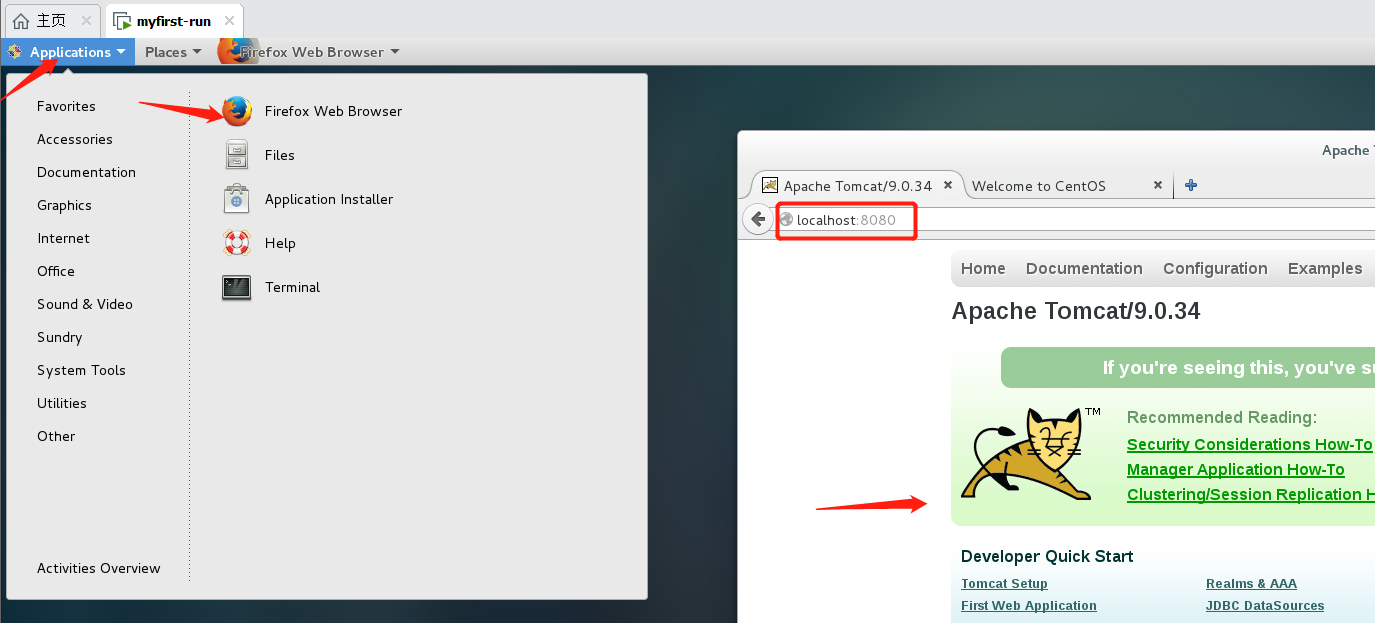Switch to the myfirst-run VM tab

pyautogui.click(x=173, y=21)
